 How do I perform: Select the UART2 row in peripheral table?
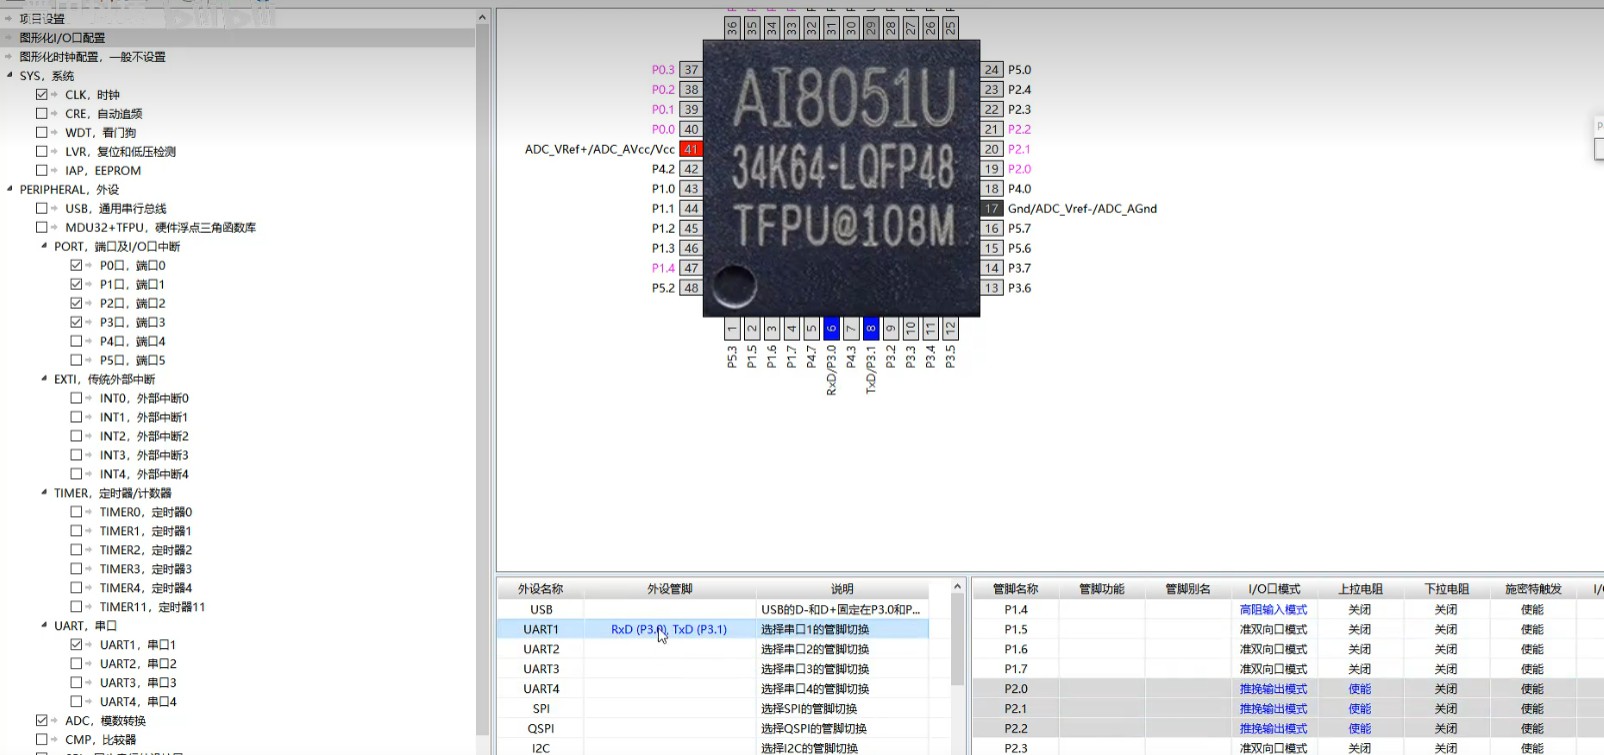(x=713, y=649)
